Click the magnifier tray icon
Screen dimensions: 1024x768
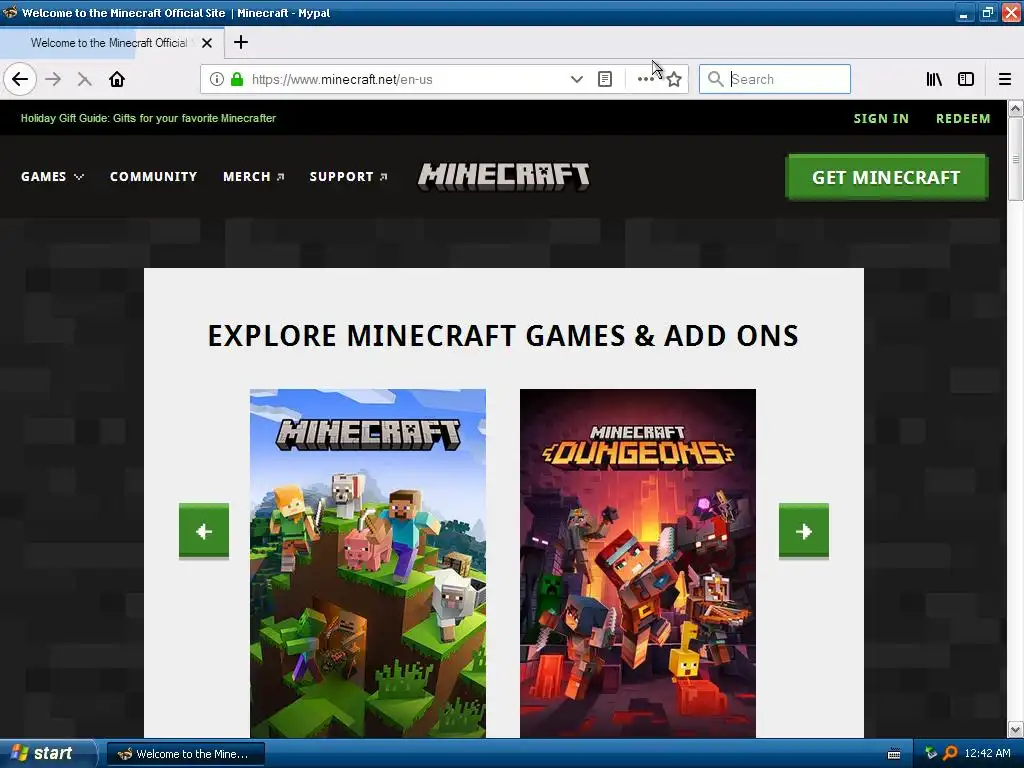950,753
